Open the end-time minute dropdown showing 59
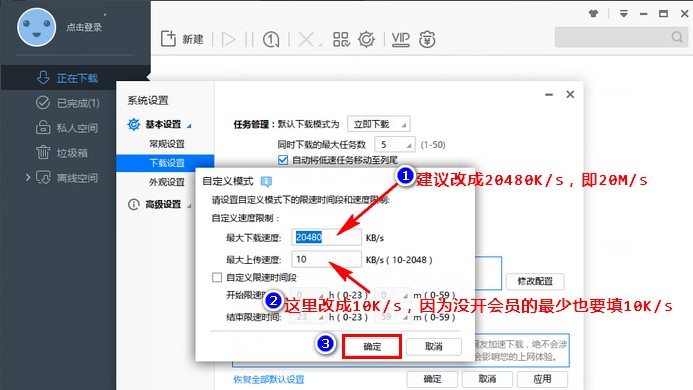 tap(393, 317)
